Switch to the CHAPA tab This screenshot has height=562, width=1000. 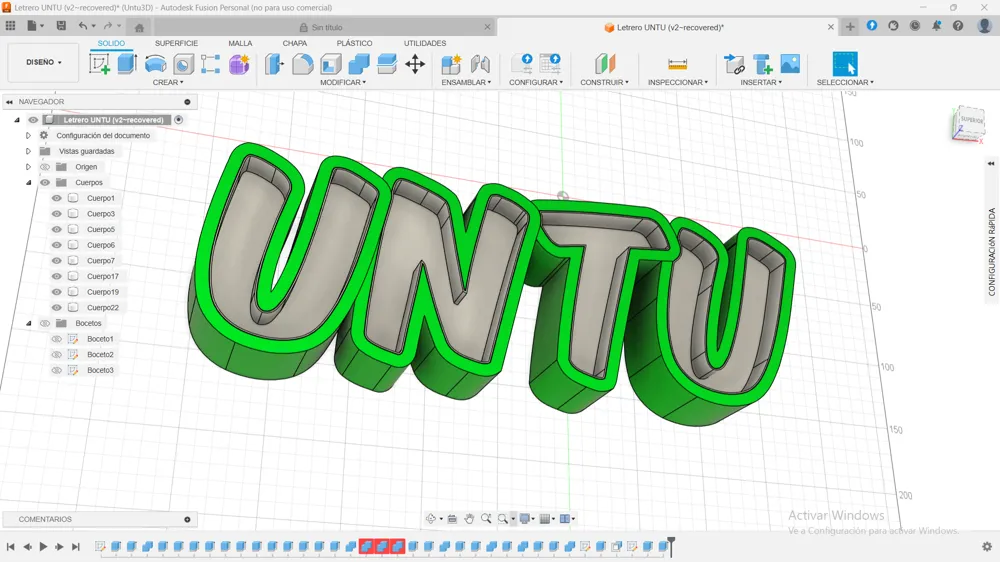tap(295, 43)
